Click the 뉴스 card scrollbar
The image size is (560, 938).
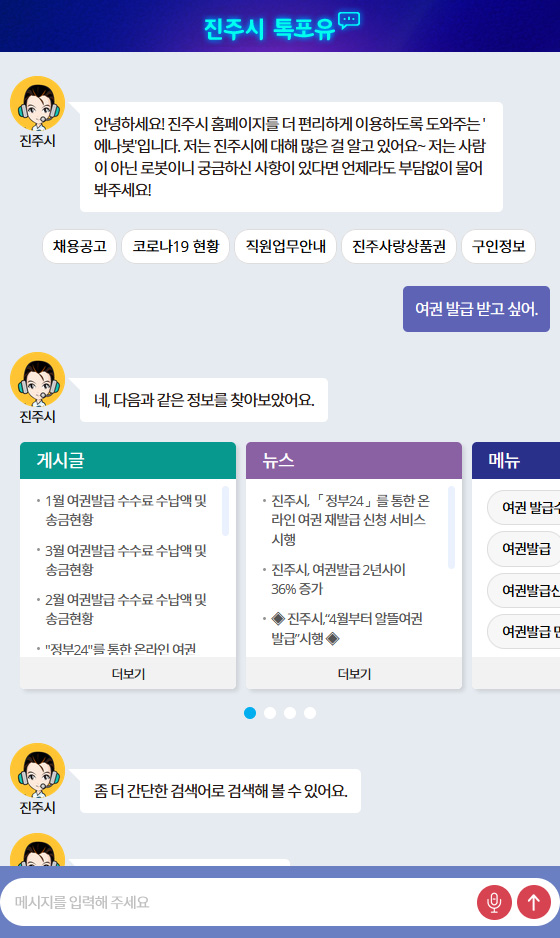[452, 527]
